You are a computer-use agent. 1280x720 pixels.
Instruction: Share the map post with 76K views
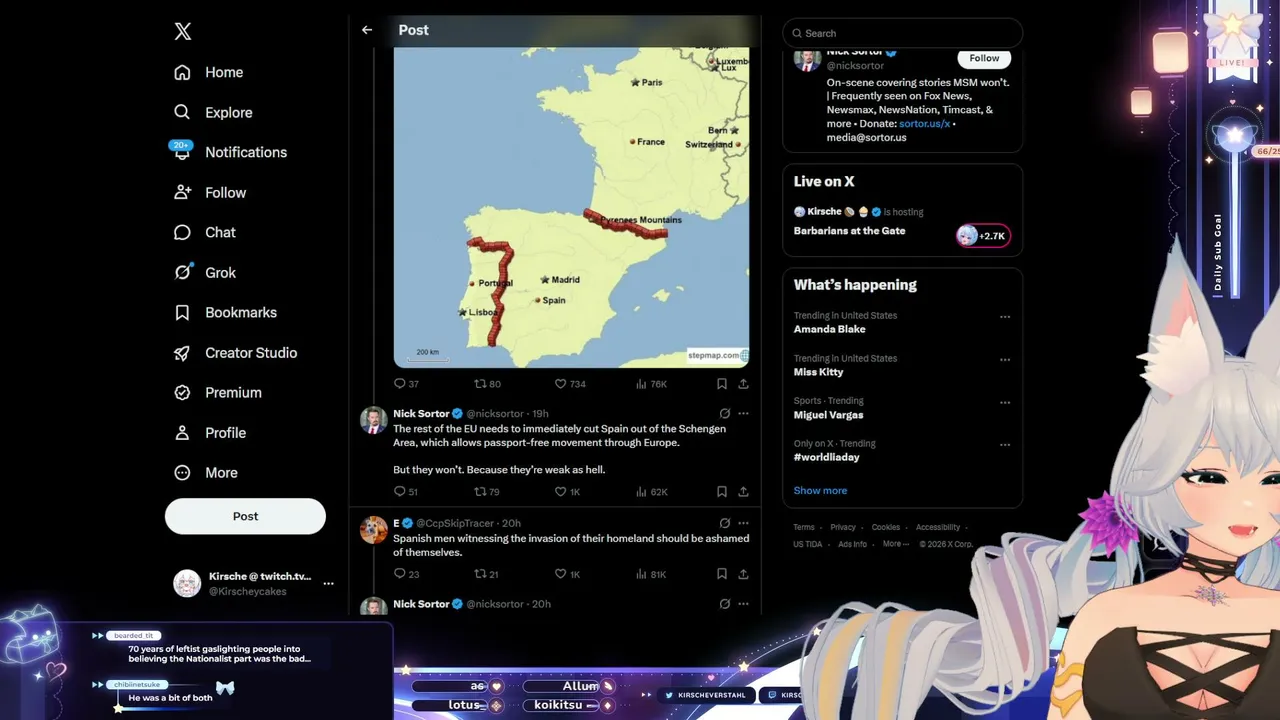coord(743,383)
